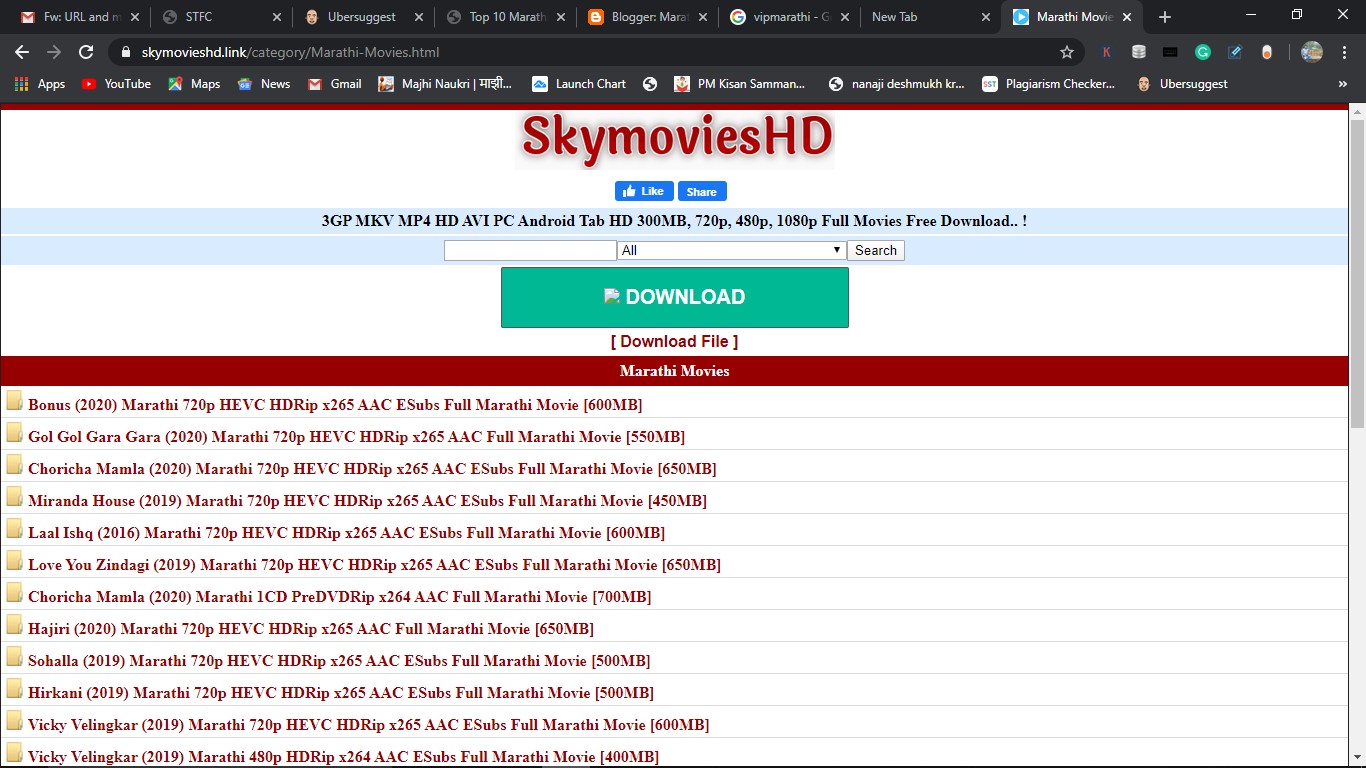Open Hajiri (2020) movie link

311,629
